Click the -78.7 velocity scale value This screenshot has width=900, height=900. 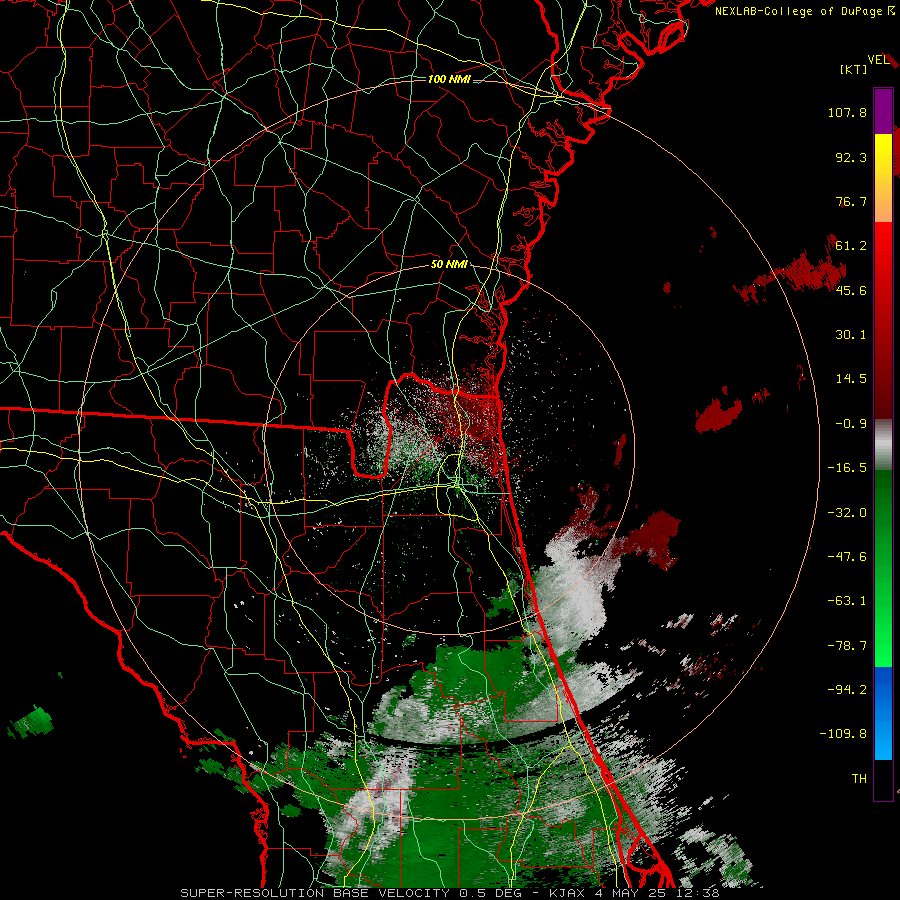point(847,645)
